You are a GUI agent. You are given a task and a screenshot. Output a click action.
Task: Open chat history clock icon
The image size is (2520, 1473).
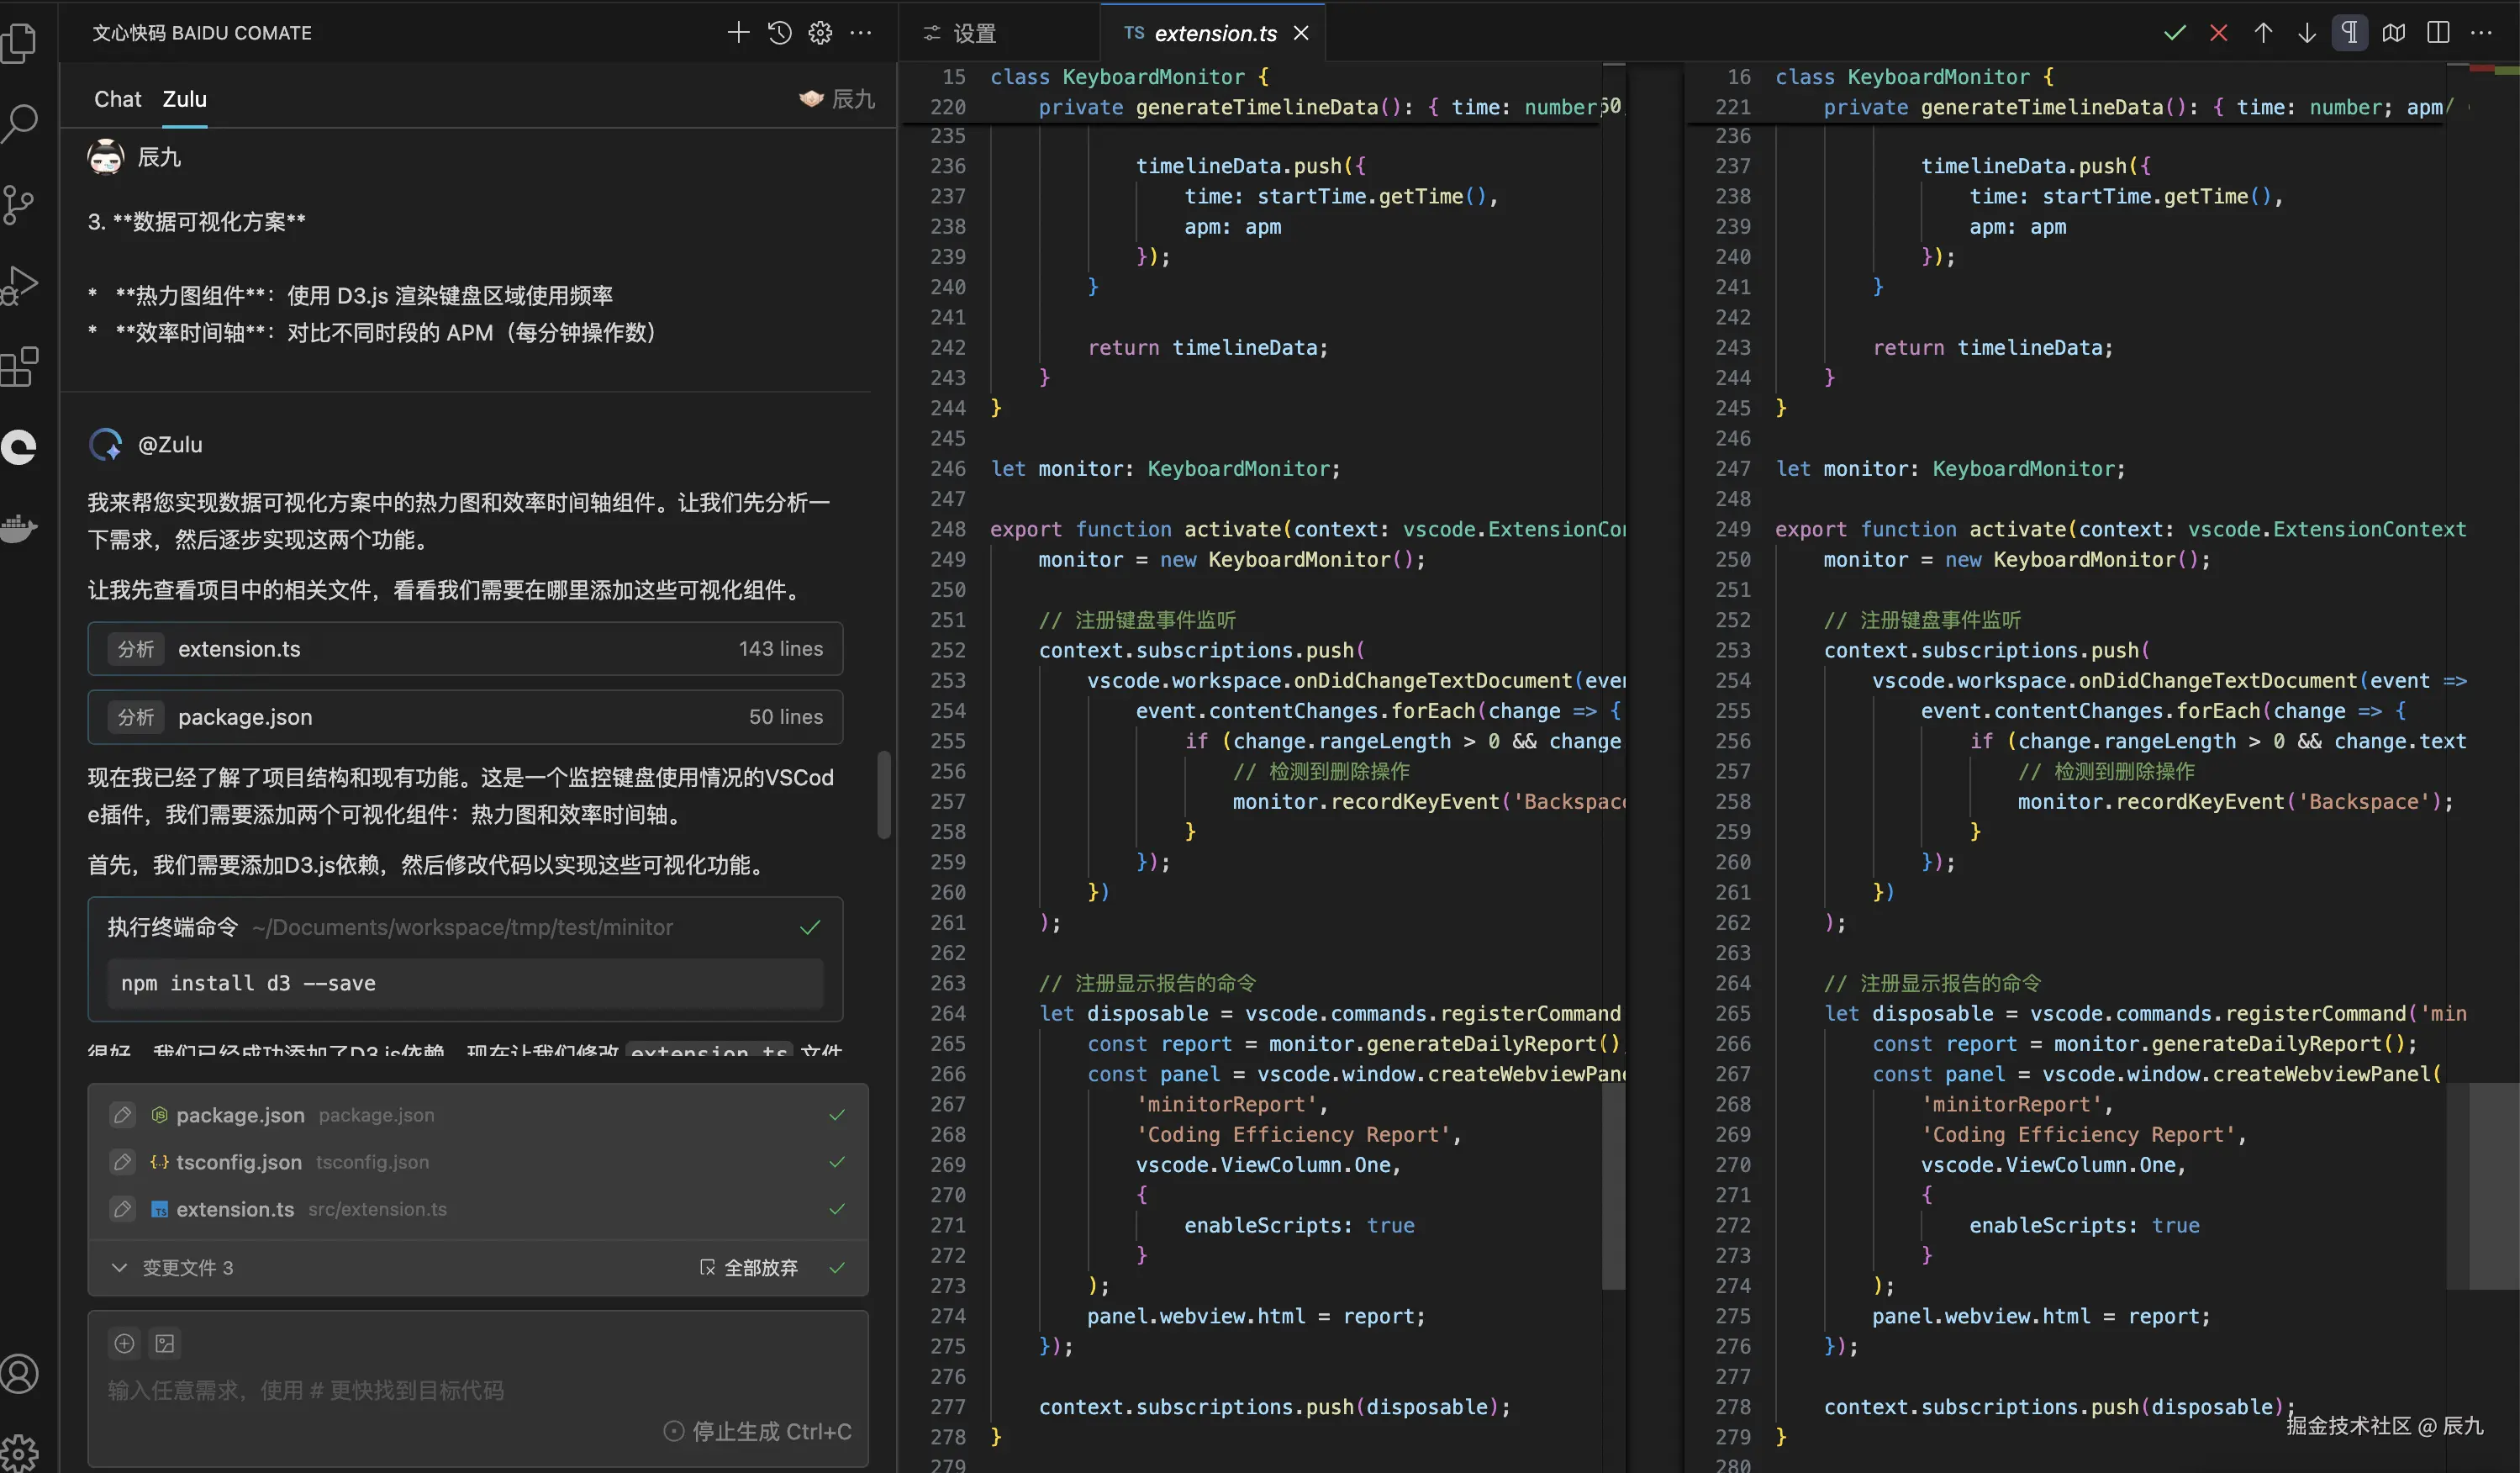779,33
